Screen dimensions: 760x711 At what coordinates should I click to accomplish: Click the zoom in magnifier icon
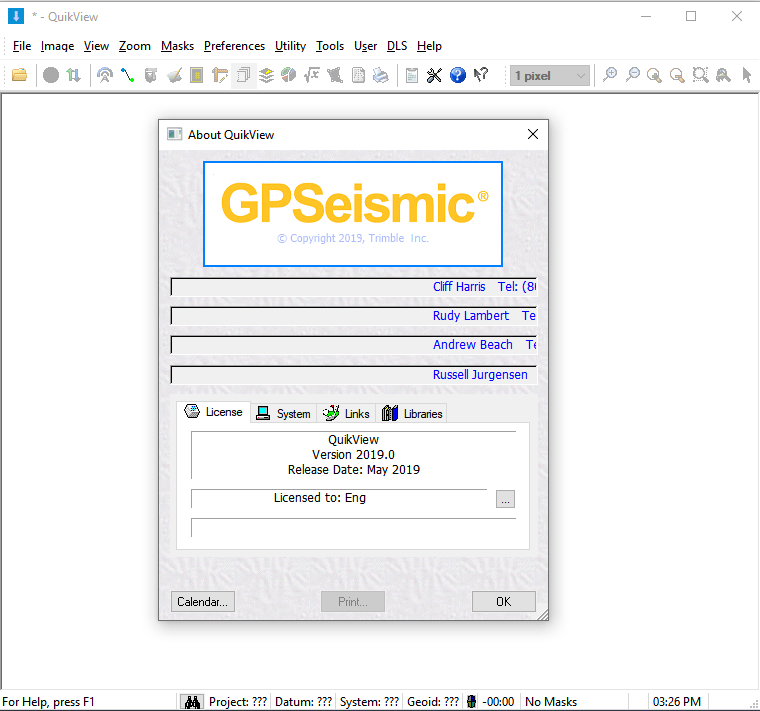point(610,75)
